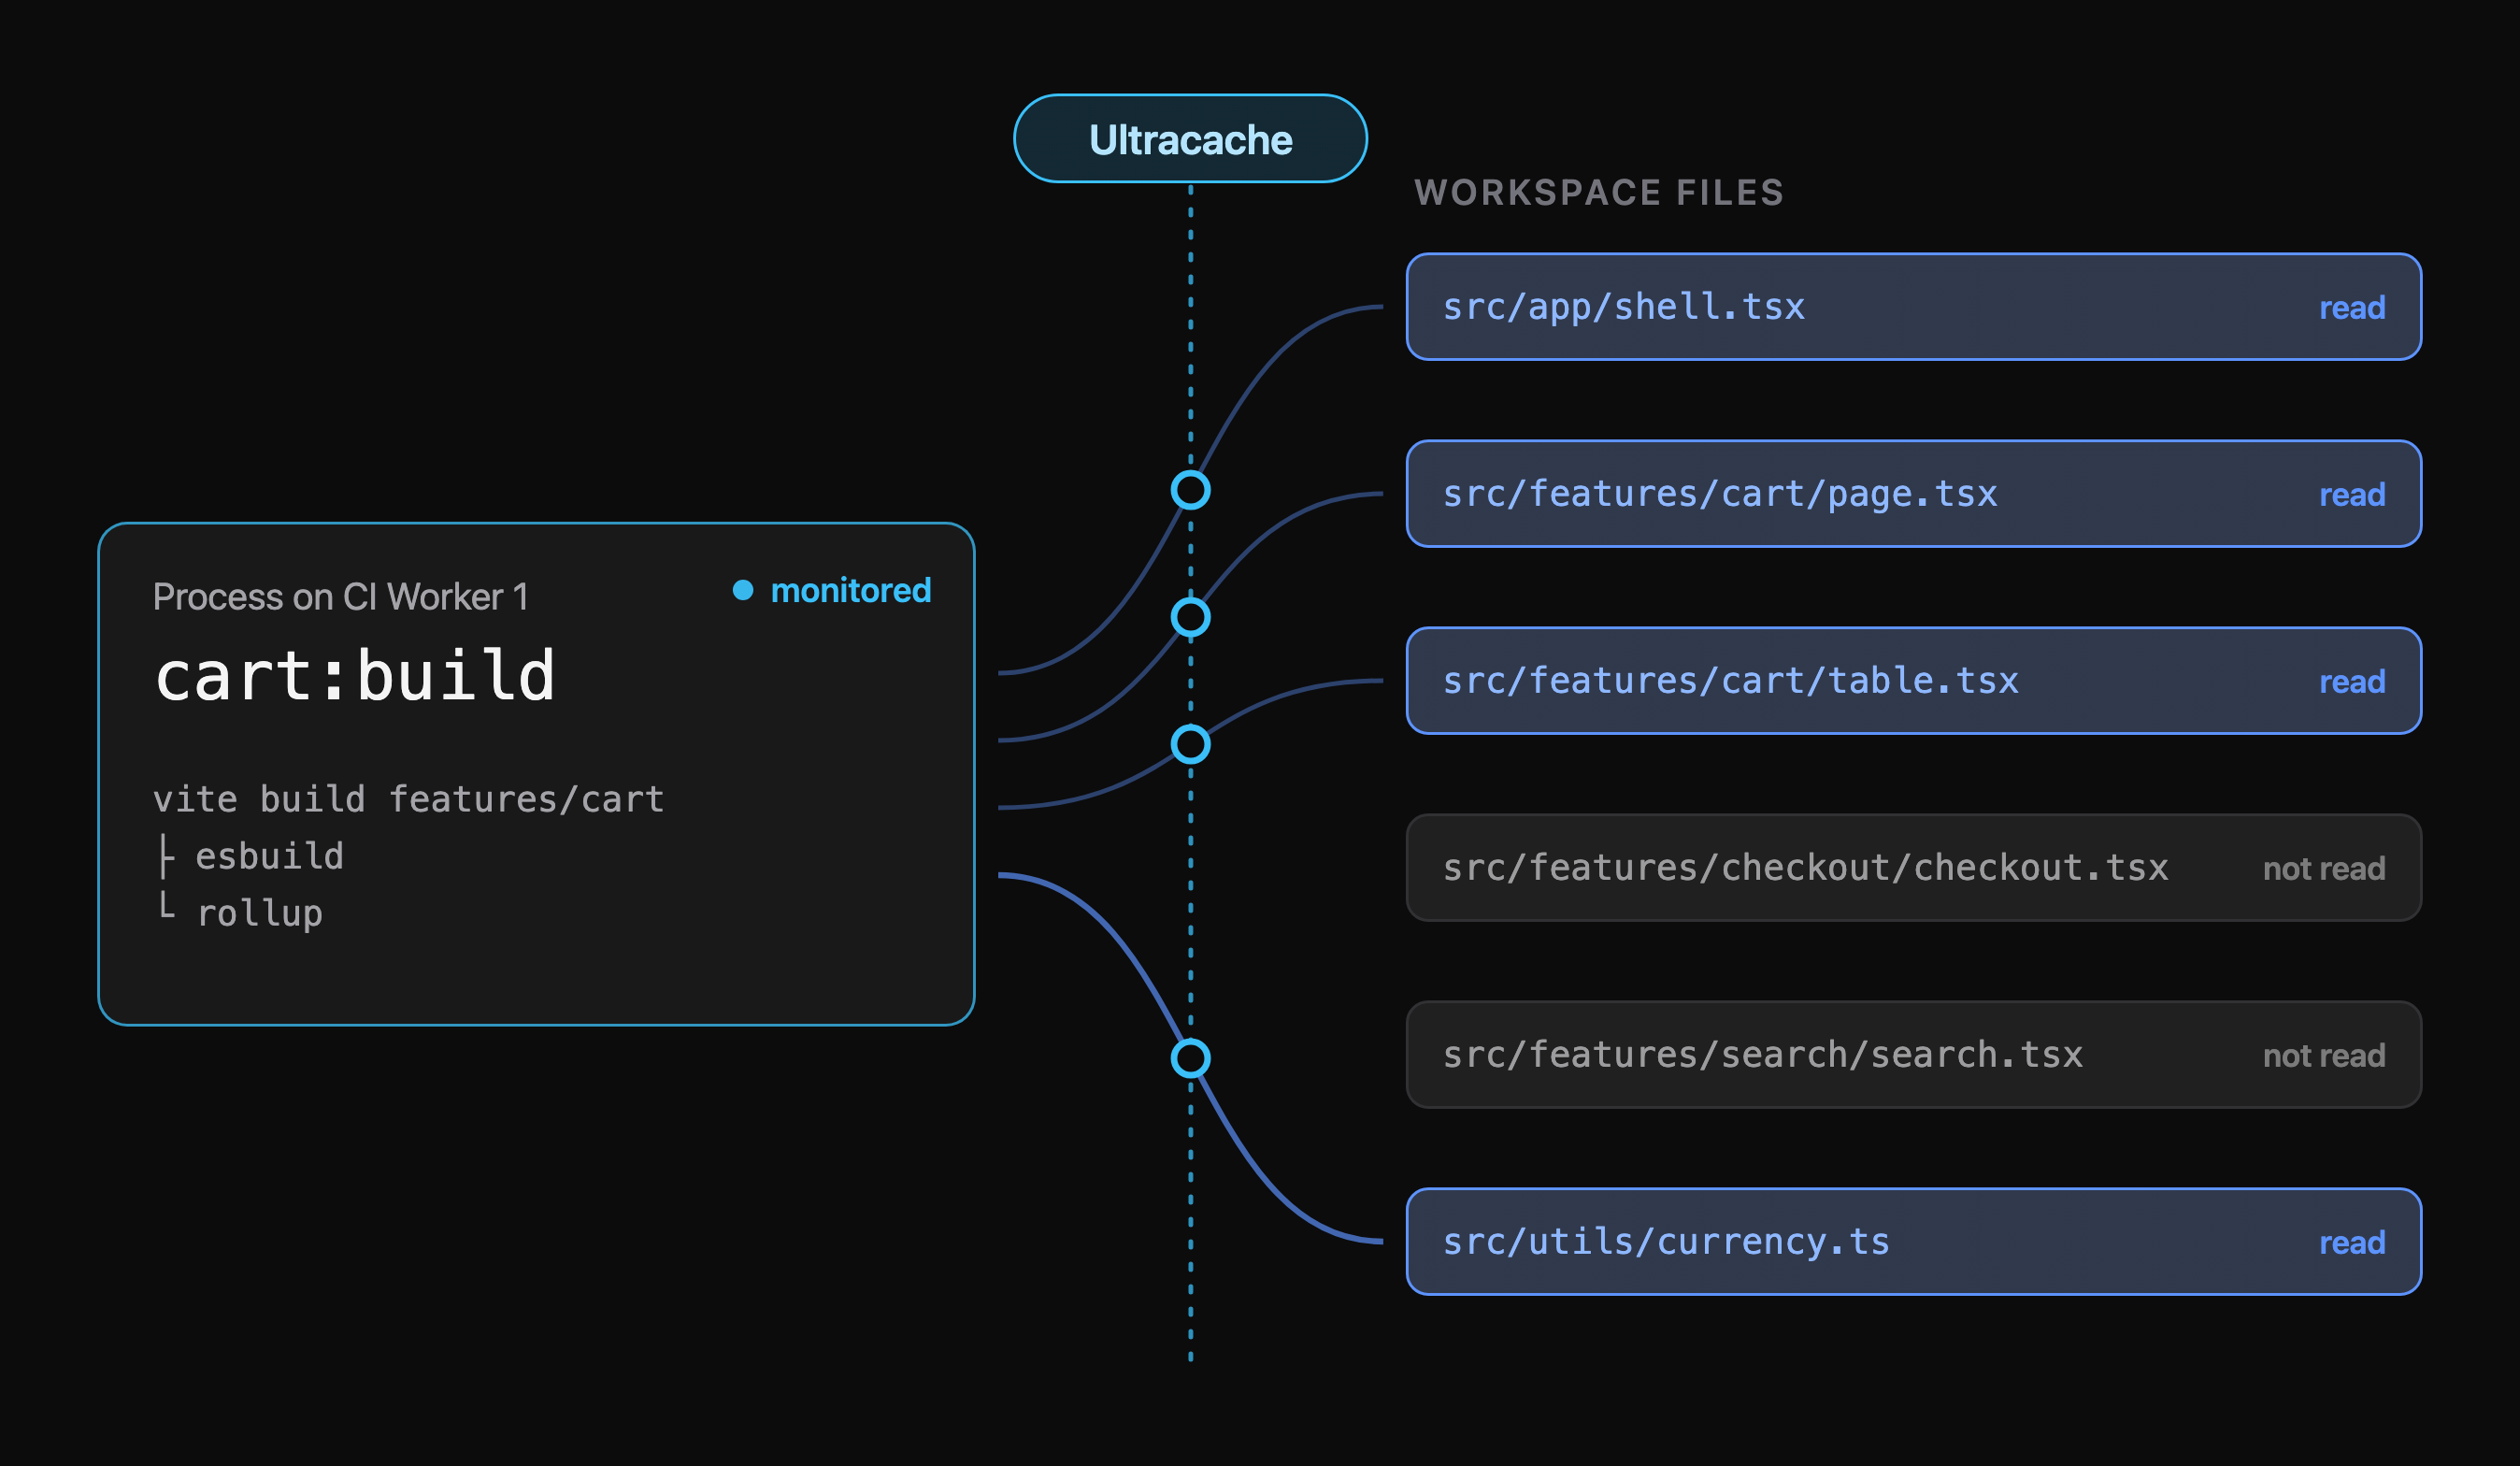Image resolution: width=2520 pixels, height=1466 pixels.
Task: Select the src/features/cart/table.tsx file row
Action: [x=1913, y=681]
